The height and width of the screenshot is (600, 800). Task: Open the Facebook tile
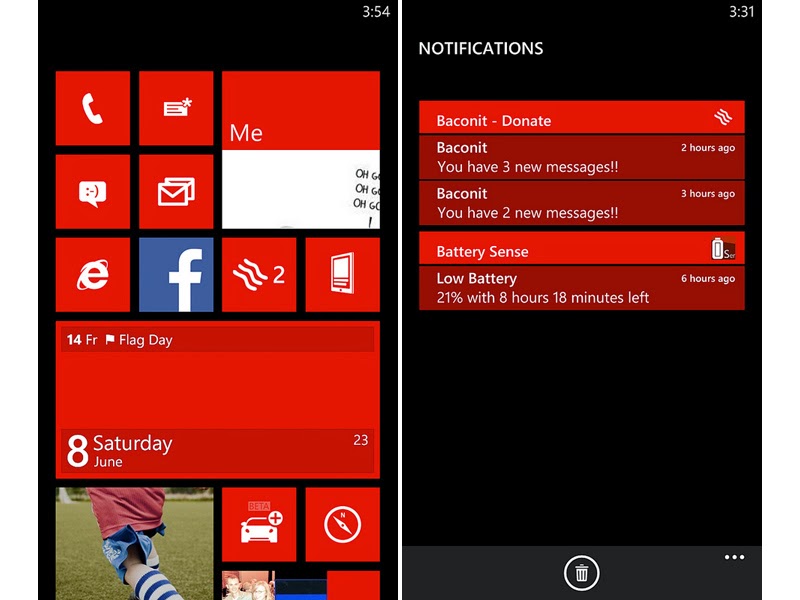pos(176,274)
